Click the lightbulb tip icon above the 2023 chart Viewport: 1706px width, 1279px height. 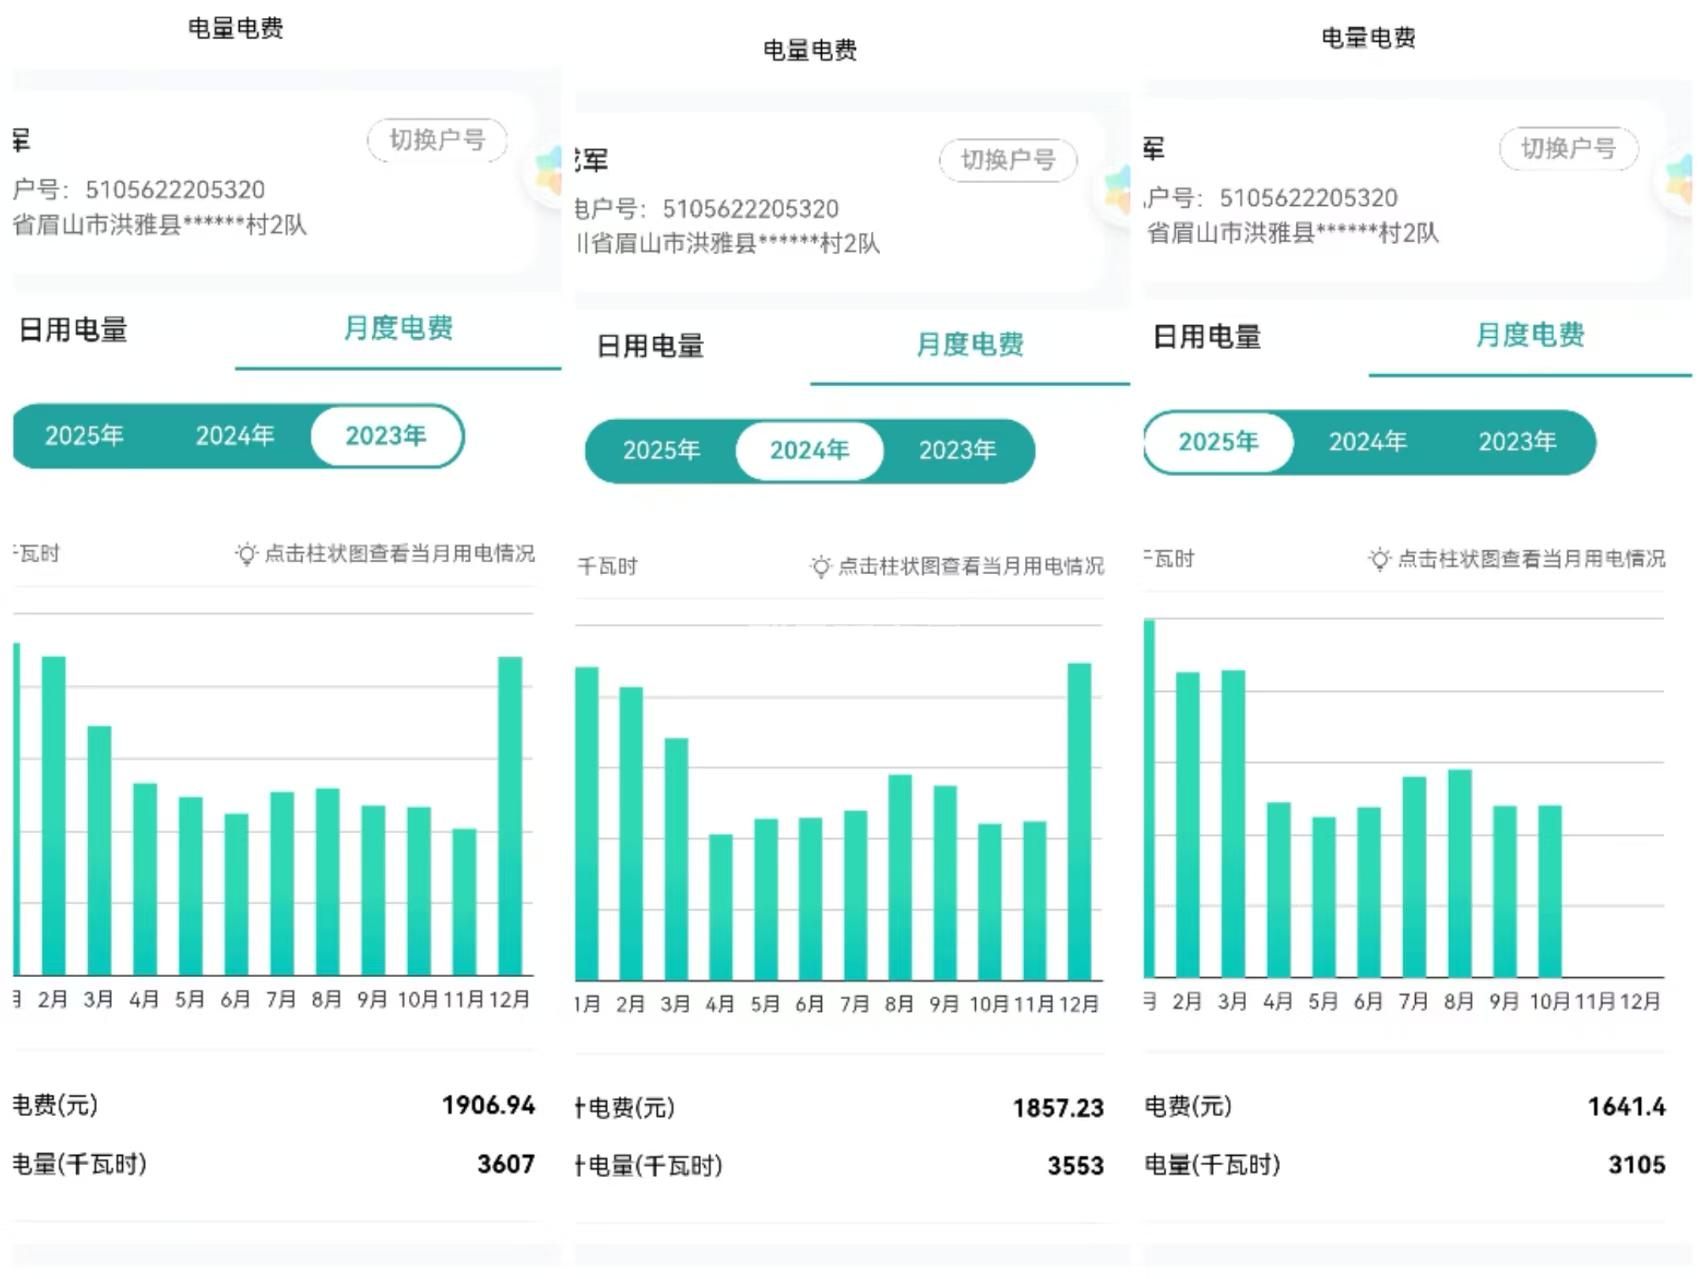click(x=246, y=554)
